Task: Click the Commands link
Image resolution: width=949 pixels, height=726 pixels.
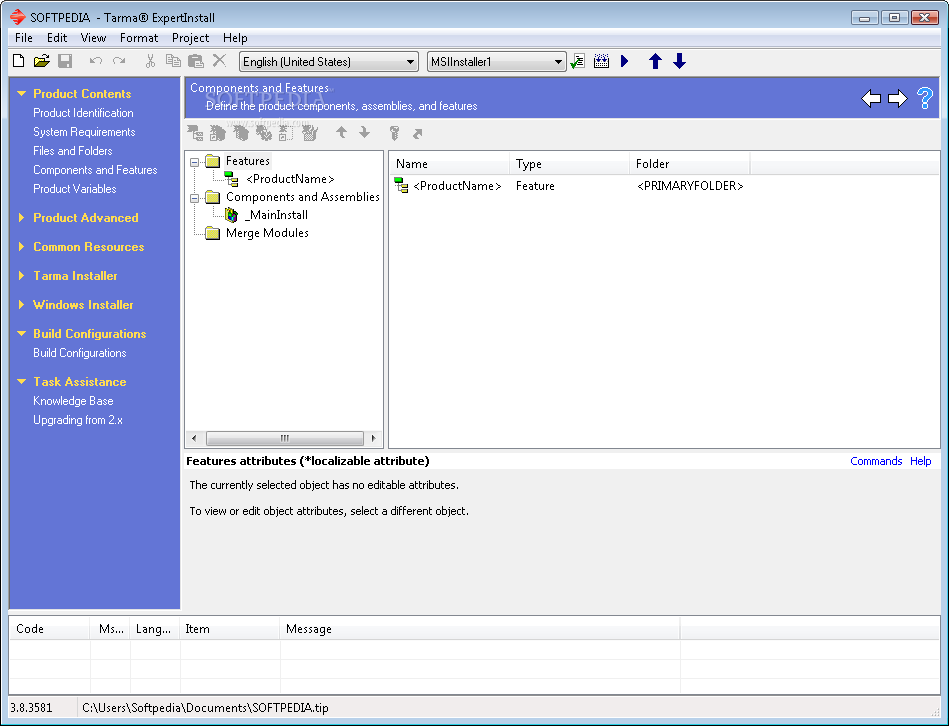Action: [876, 461]
